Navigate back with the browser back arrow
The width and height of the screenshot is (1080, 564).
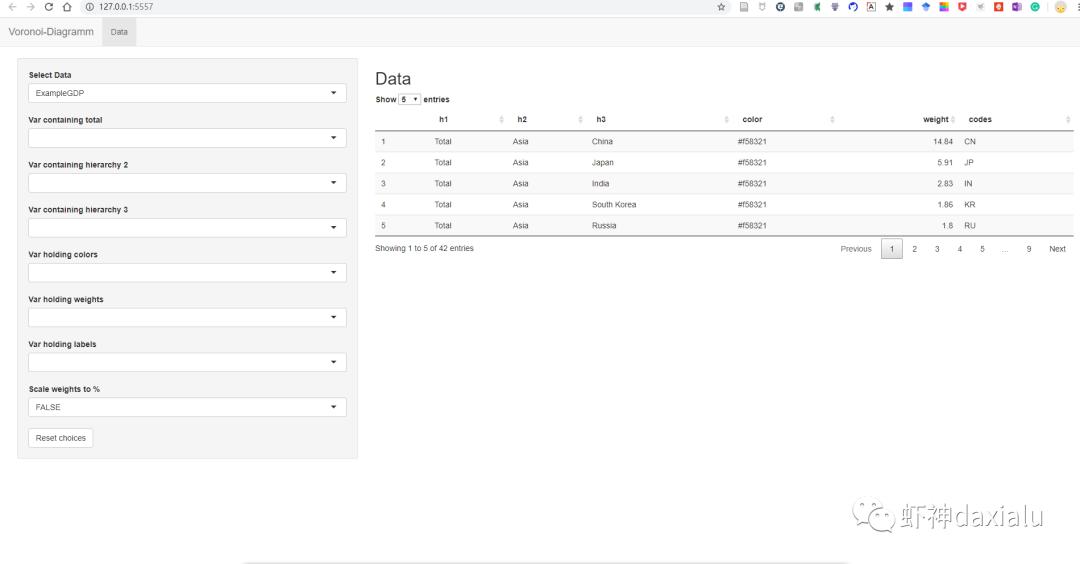pyautogui.click(x=12, y=7)
